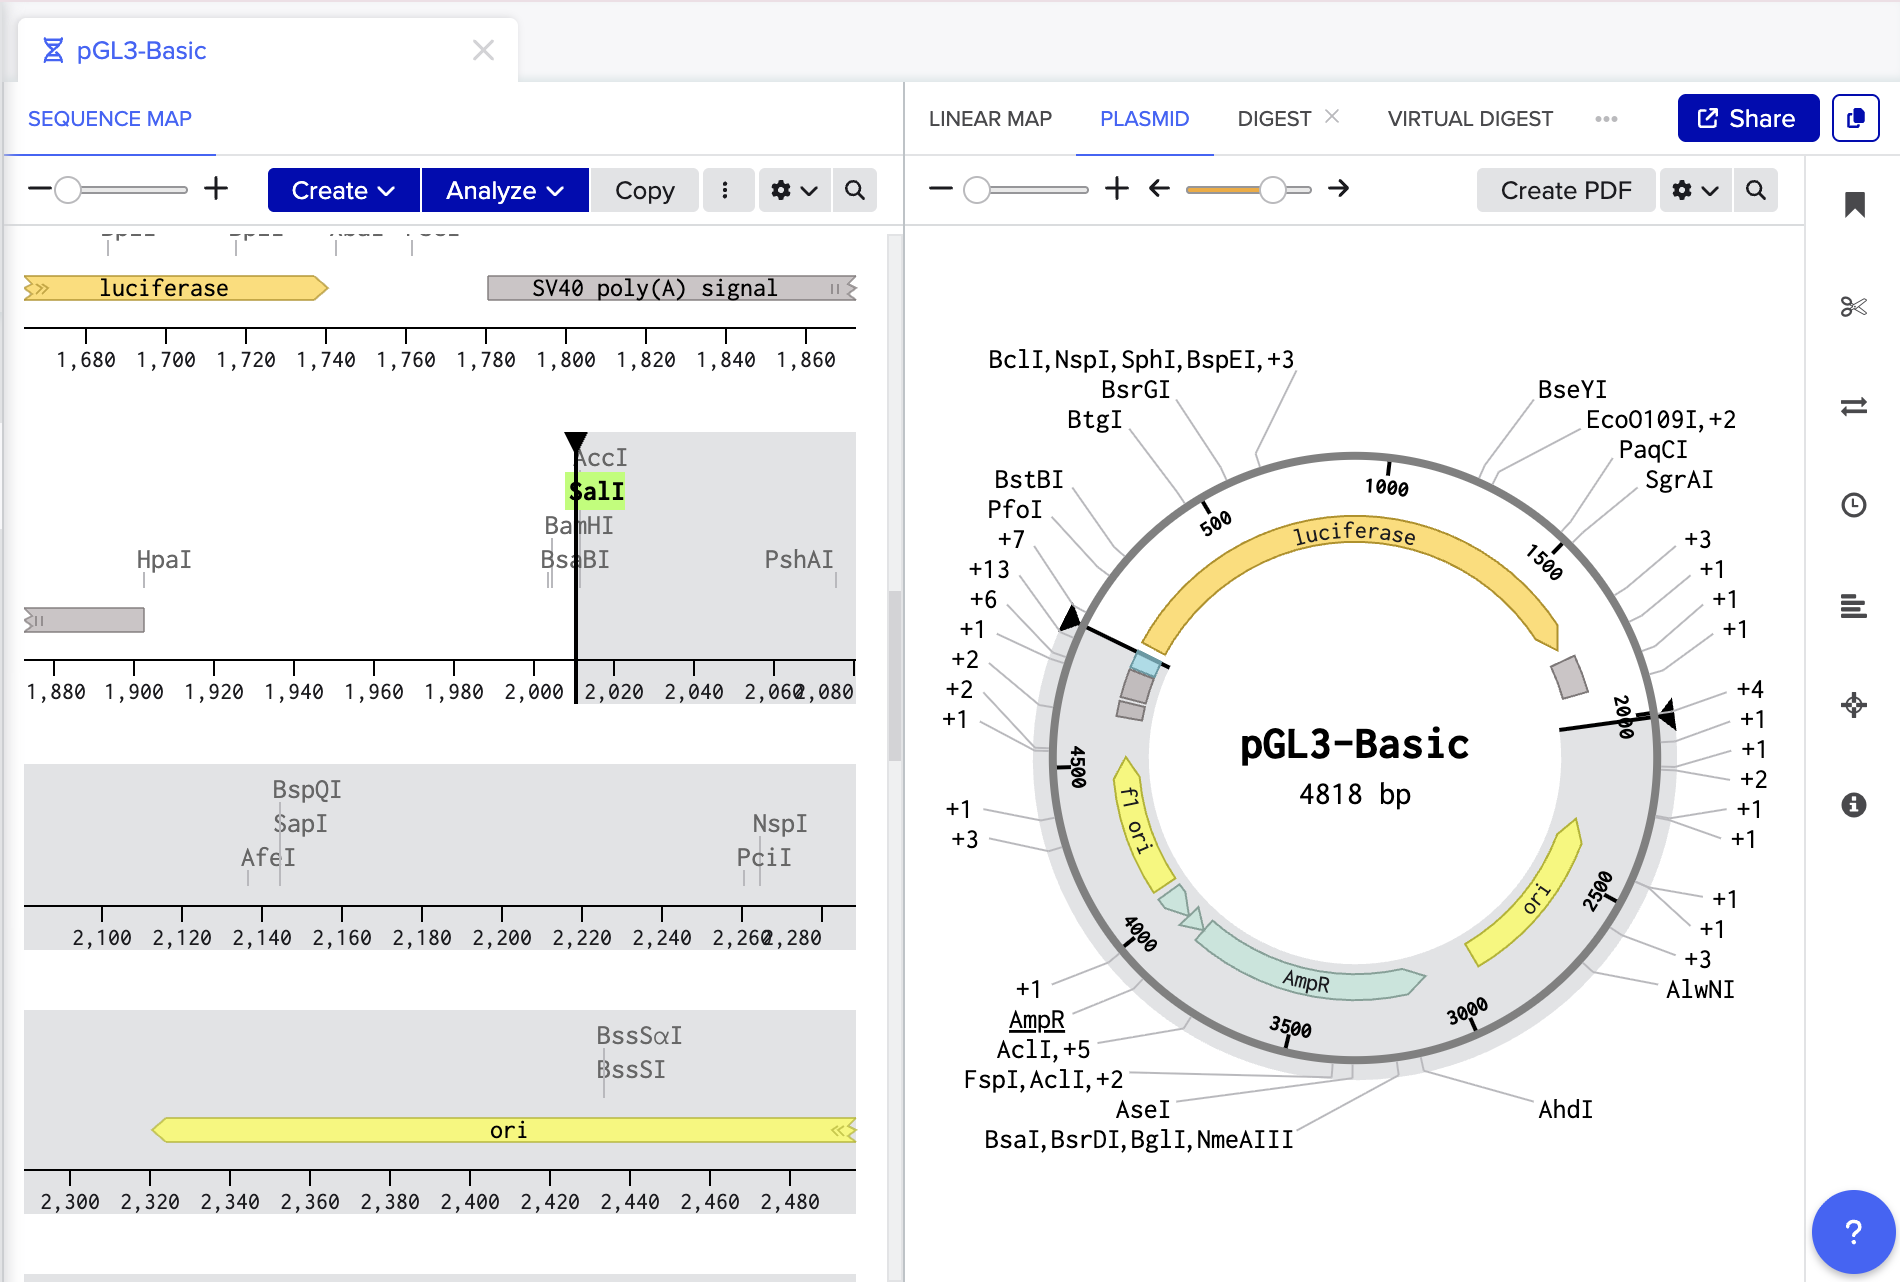Viewport: 1900px width, 1282px height.
Task: Rotate plasmid left with the arrow
Action: click(x=1159, y=189)
